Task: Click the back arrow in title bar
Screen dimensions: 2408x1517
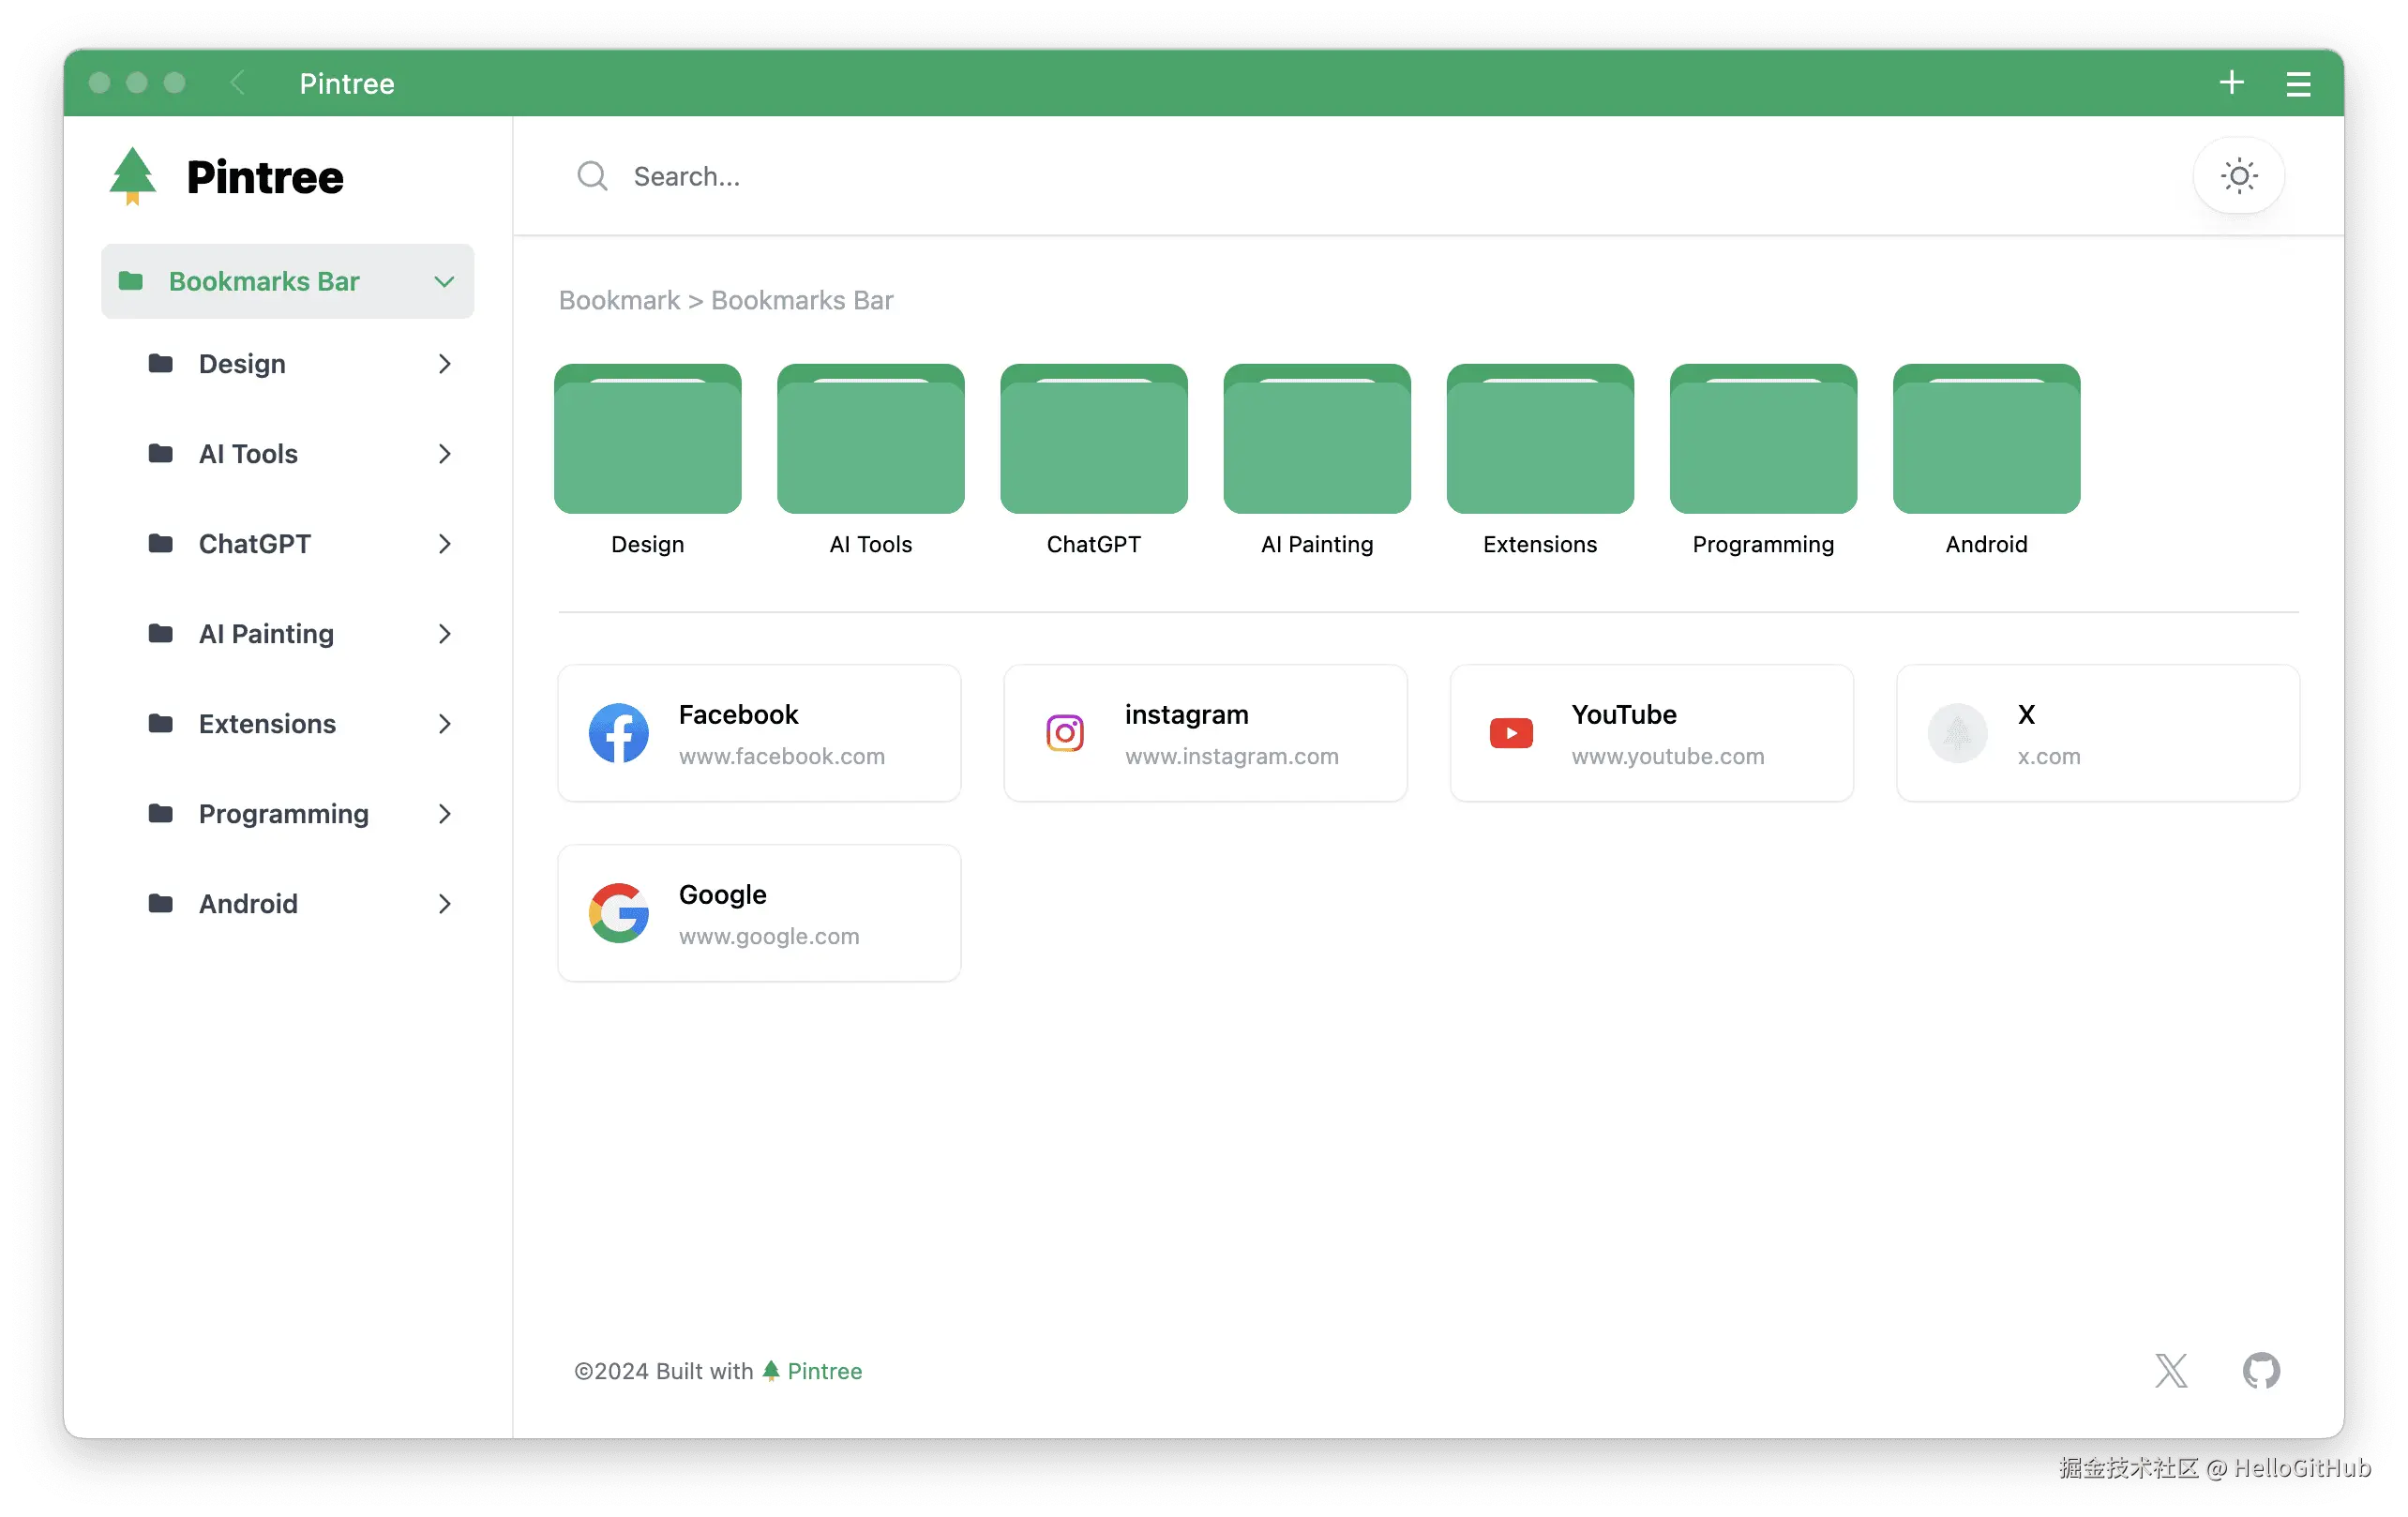Action: pos(237,83)
